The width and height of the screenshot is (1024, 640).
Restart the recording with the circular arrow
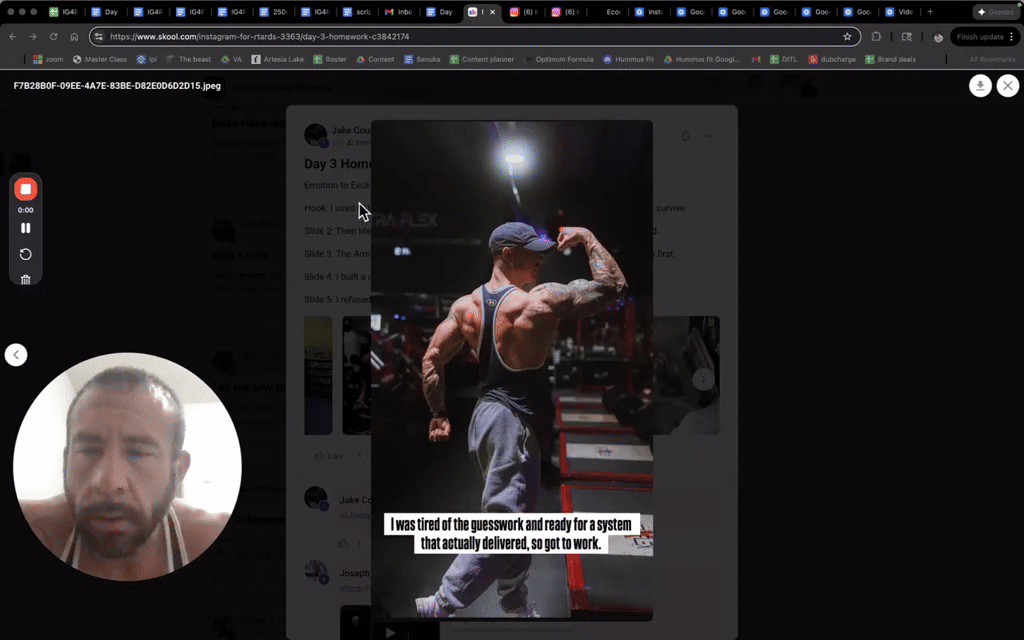click(25, 254)
